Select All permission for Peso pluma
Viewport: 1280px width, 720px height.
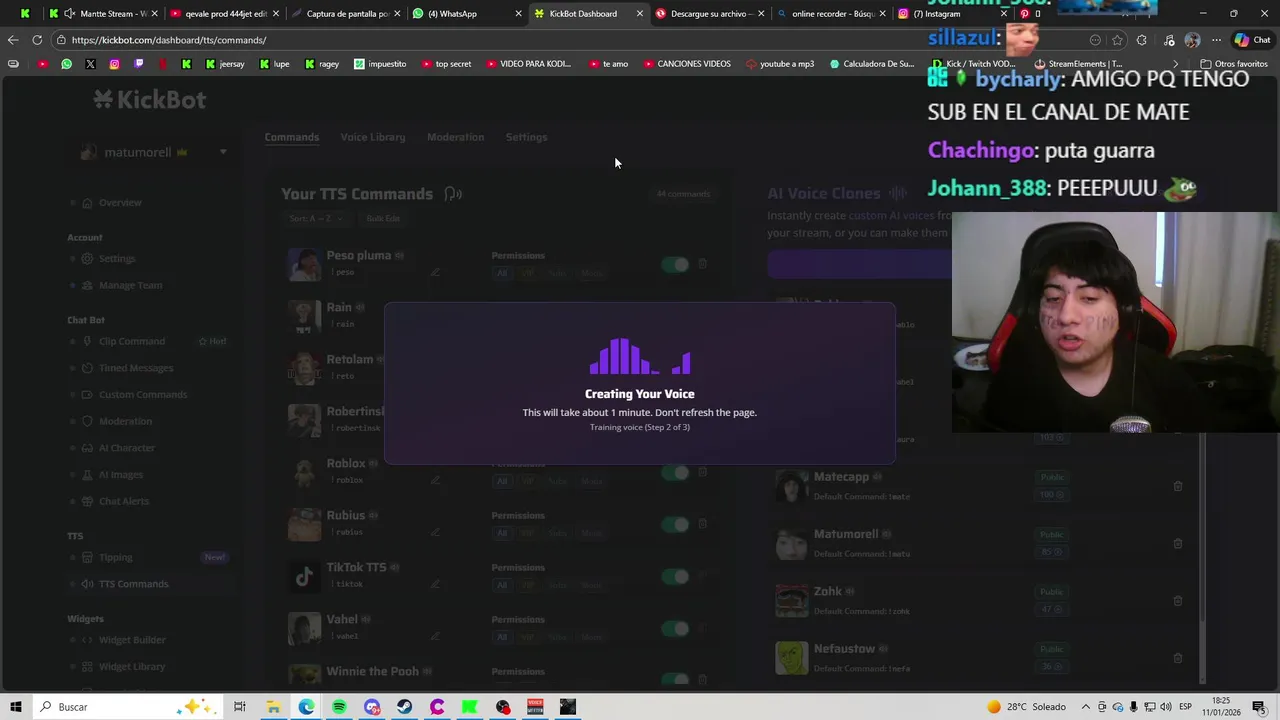(502, 273)
